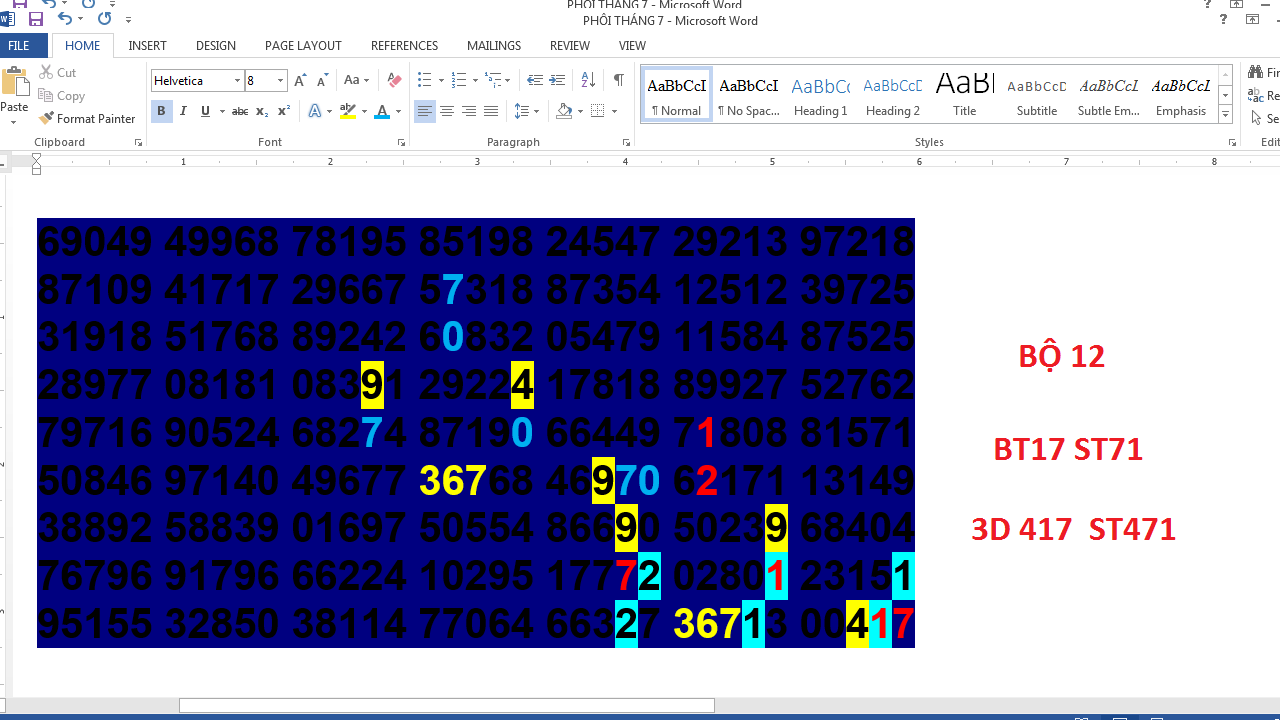Viewport: 1280px width, 720px height.
Task: Switch to the DESIGN tab
Action: 216,46
